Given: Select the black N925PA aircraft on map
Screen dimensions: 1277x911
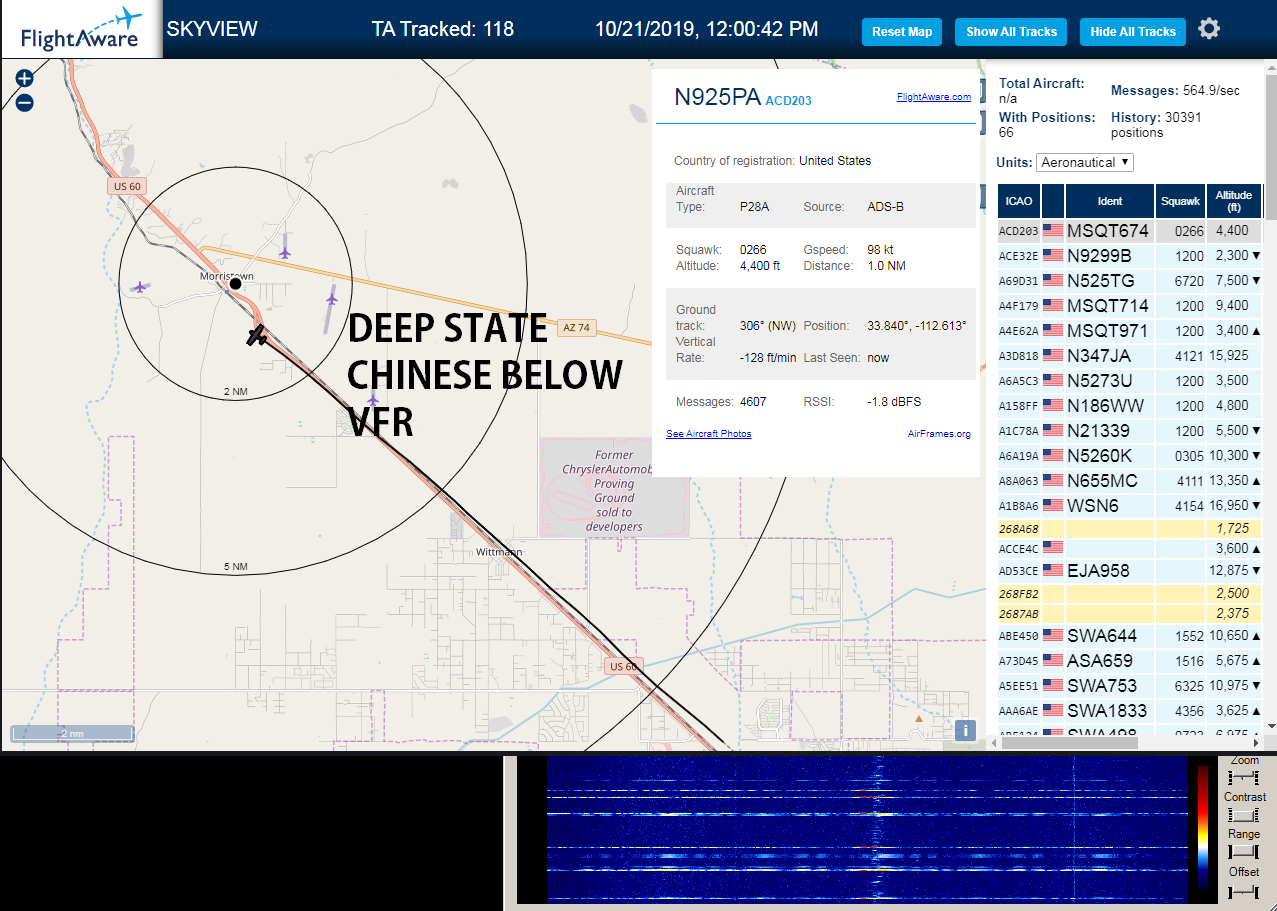Looking at the screenshot, I should click(x=258, y=335).
